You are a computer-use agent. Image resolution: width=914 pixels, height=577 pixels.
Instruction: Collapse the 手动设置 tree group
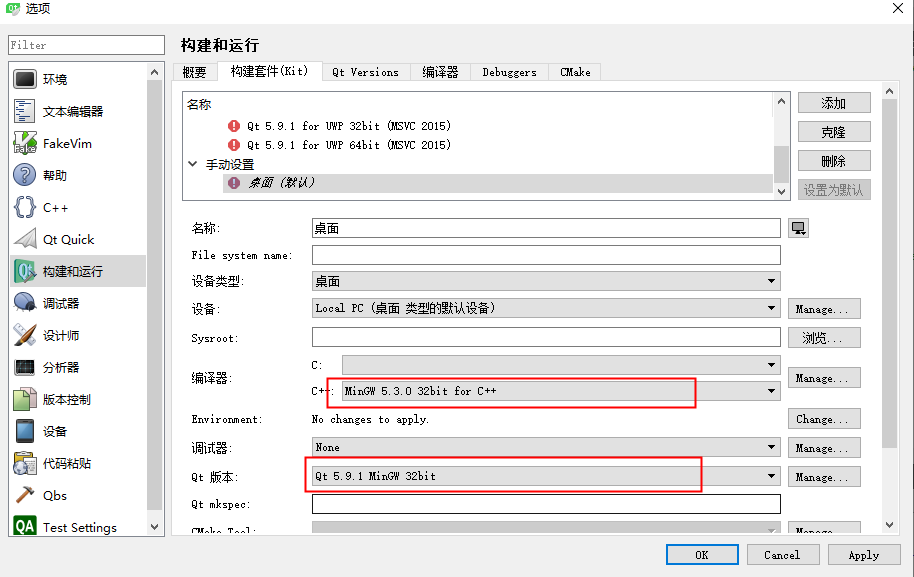[193, 164]
